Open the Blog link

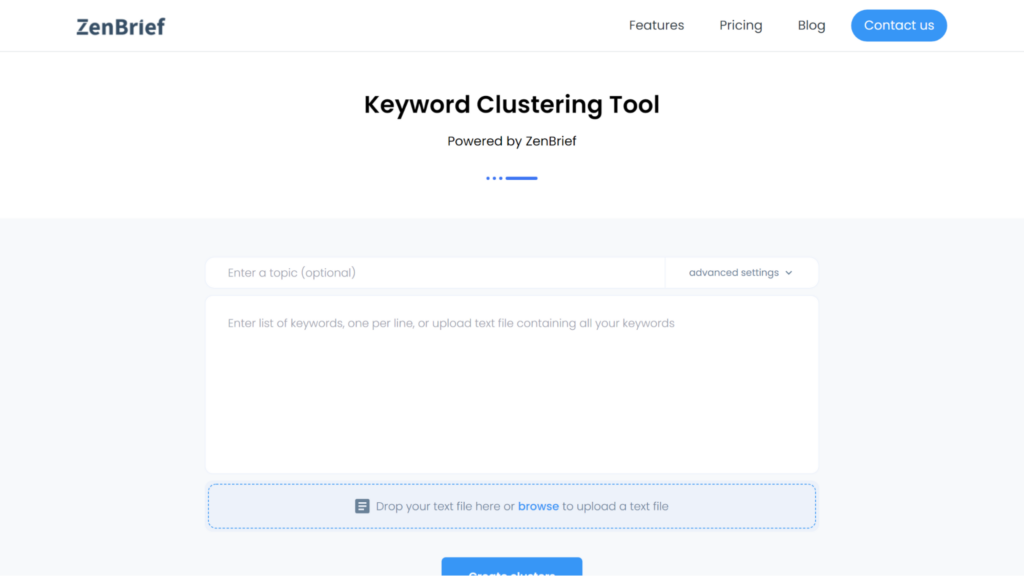[811, 25]
